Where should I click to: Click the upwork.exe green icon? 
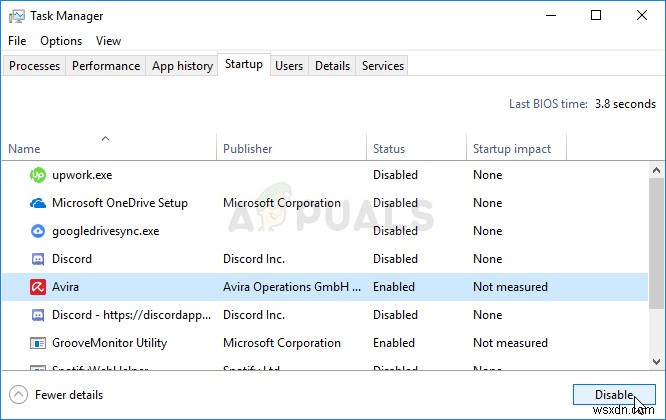pos(38,175)
